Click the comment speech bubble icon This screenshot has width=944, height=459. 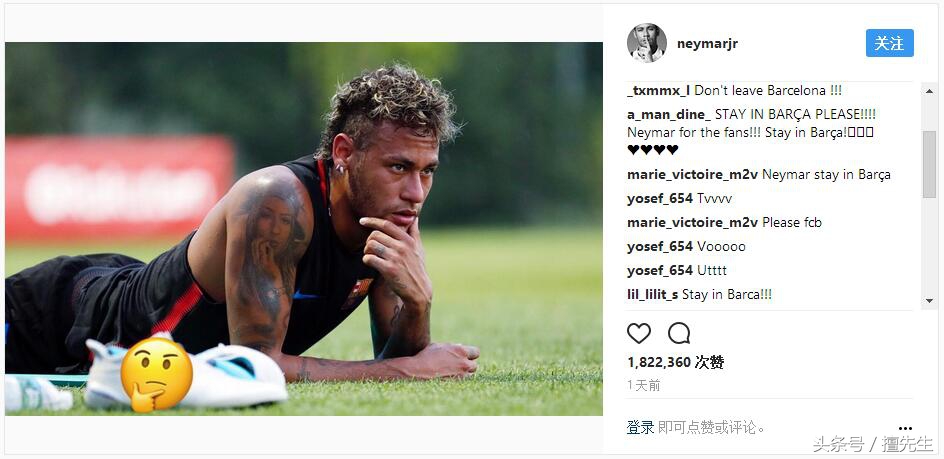pyautogui.click(x=678, y=333)
